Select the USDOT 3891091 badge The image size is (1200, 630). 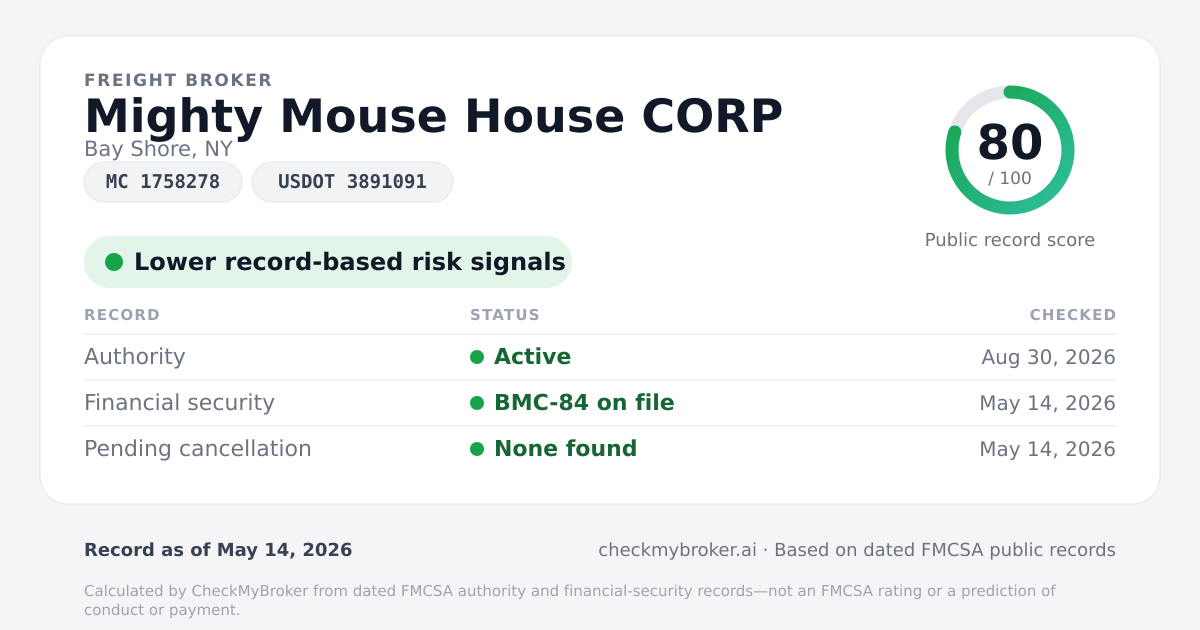(352, 182)
